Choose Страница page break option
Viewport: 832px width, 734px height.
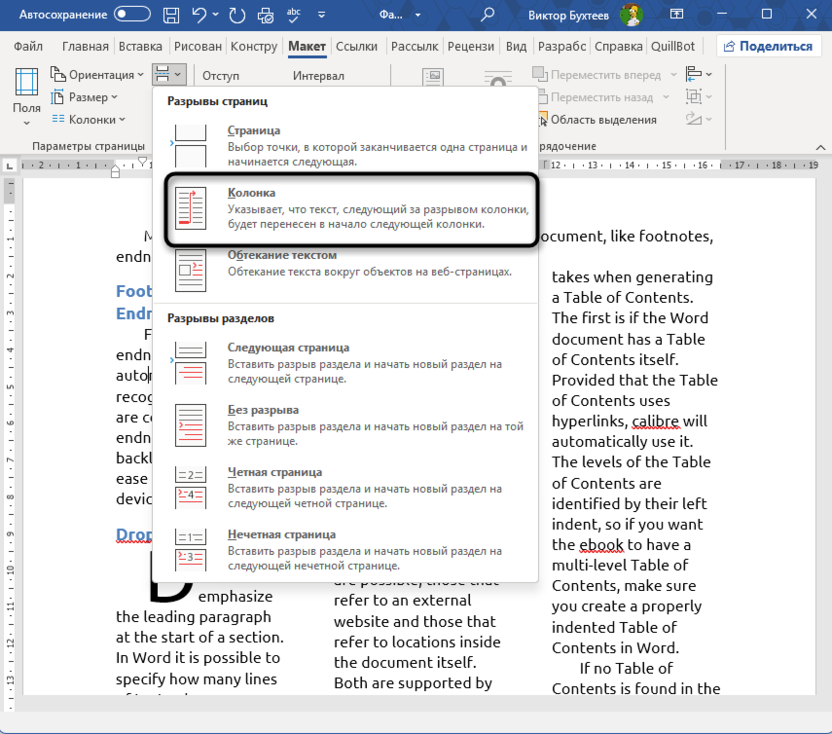(346, 146)
